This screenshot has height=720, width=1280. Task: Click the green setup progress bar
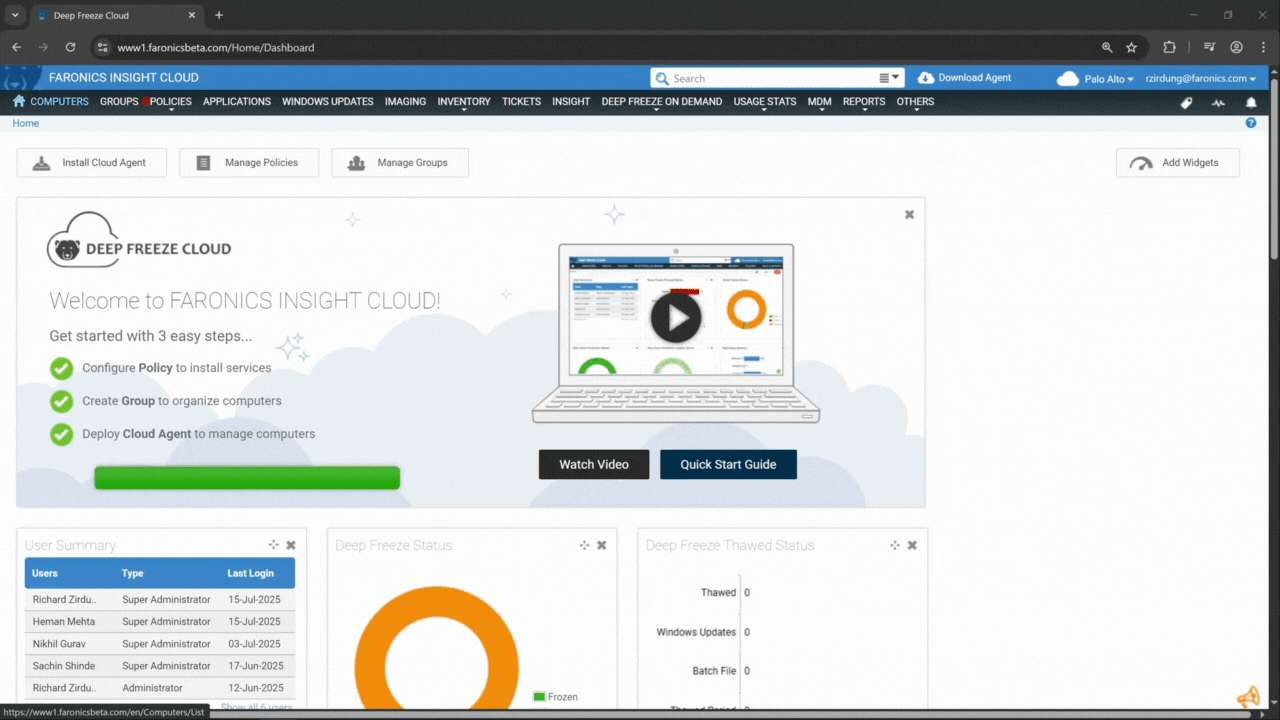pos(247,478)
